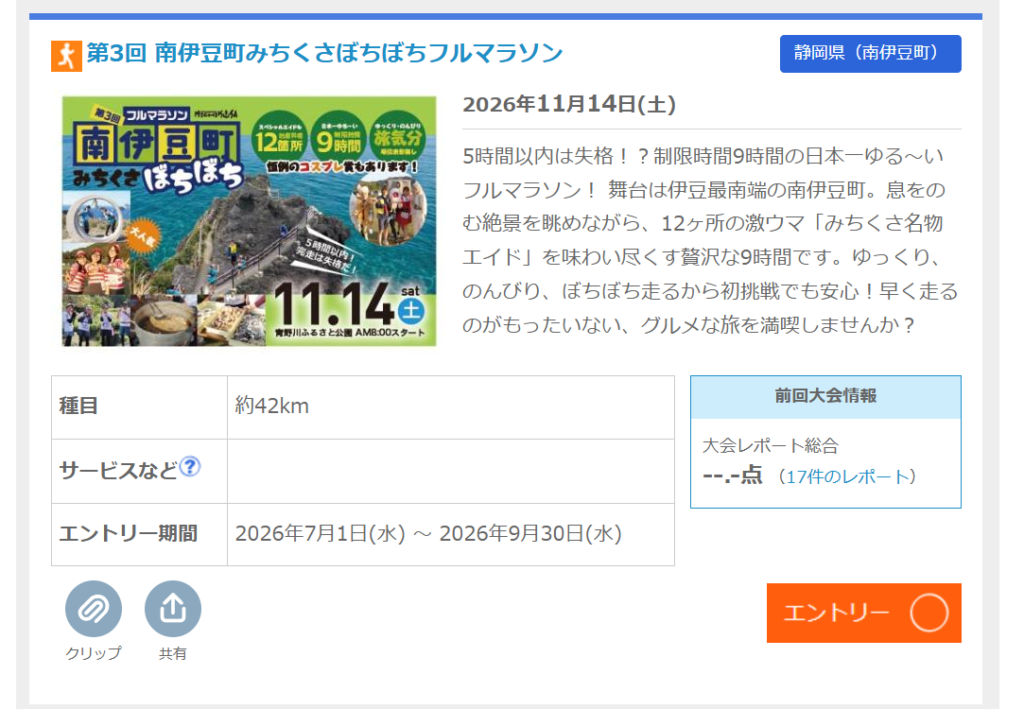Click the orange エントリー button

pos(863,612)
